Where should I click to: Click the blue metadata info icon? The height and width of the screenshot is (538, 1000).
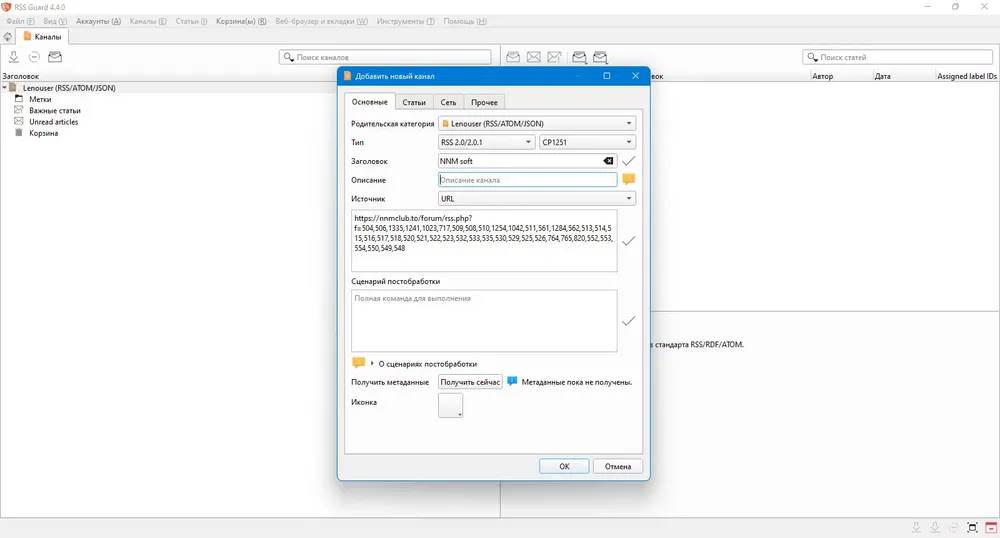pos(512,382)
